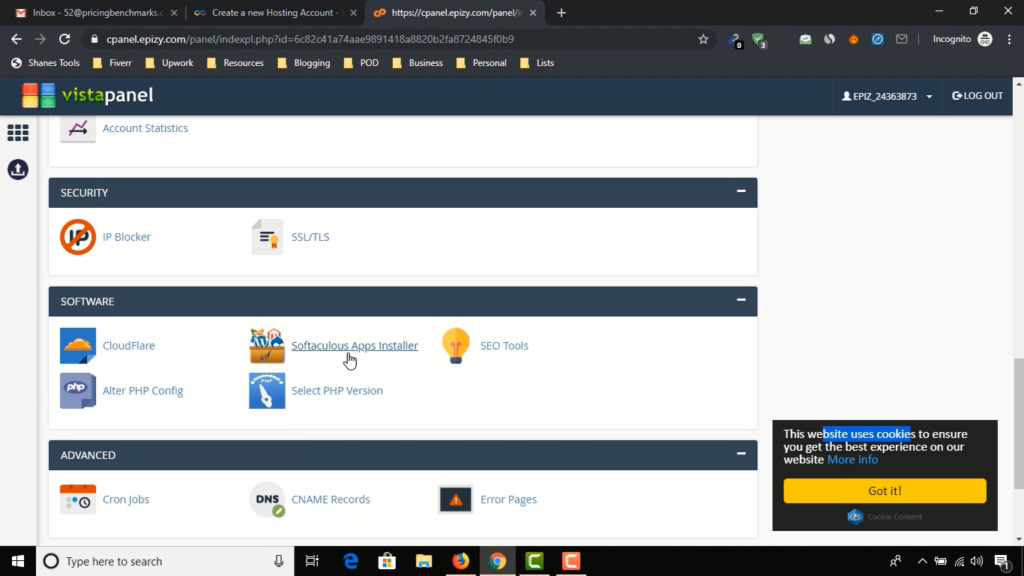
Task: Open the Business bookmarks folder
Action: (x=418, y=63)
